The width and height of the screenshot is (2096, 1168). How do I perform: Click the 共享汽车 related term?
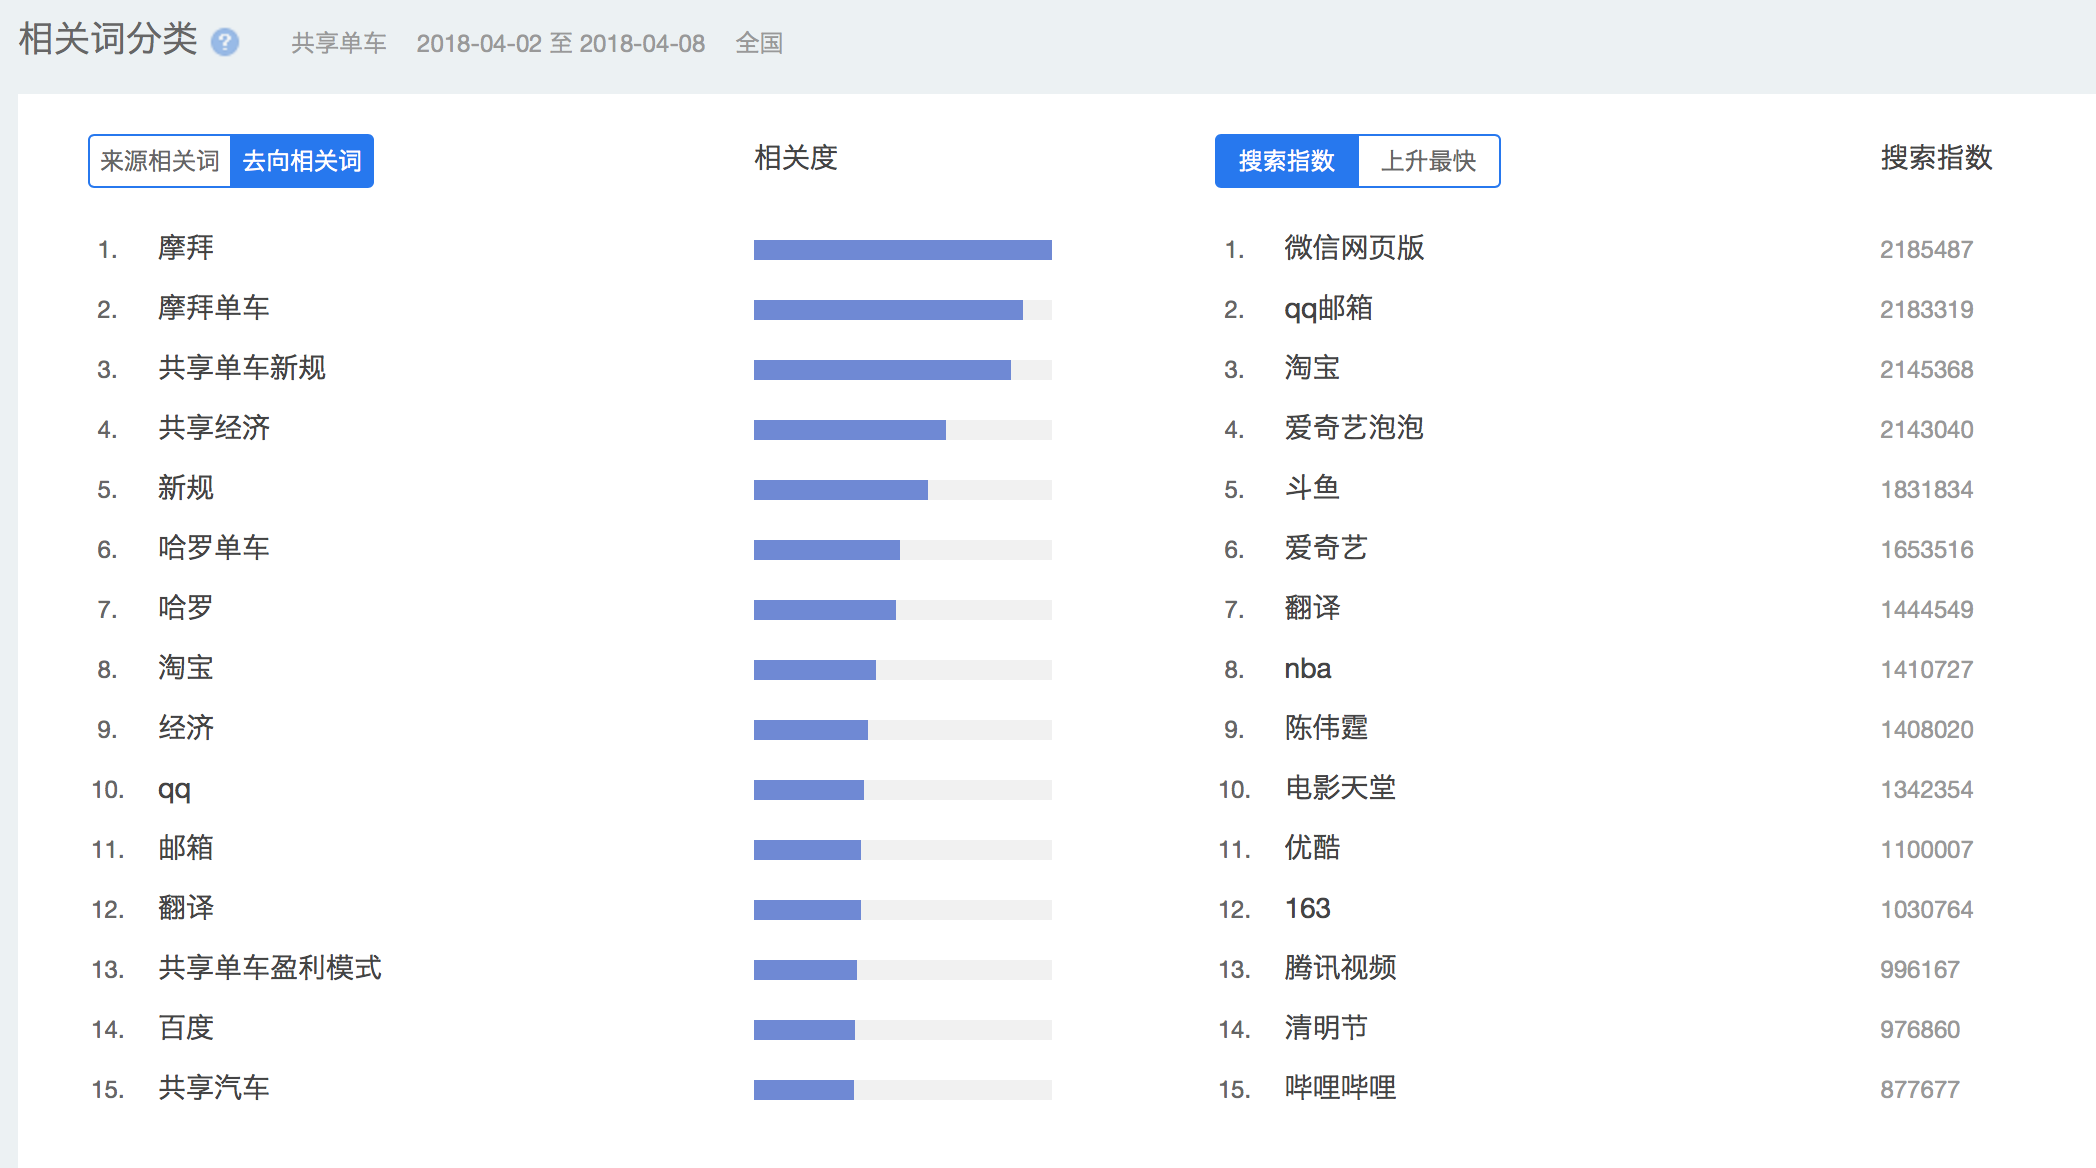click(x=214, y=1088)
